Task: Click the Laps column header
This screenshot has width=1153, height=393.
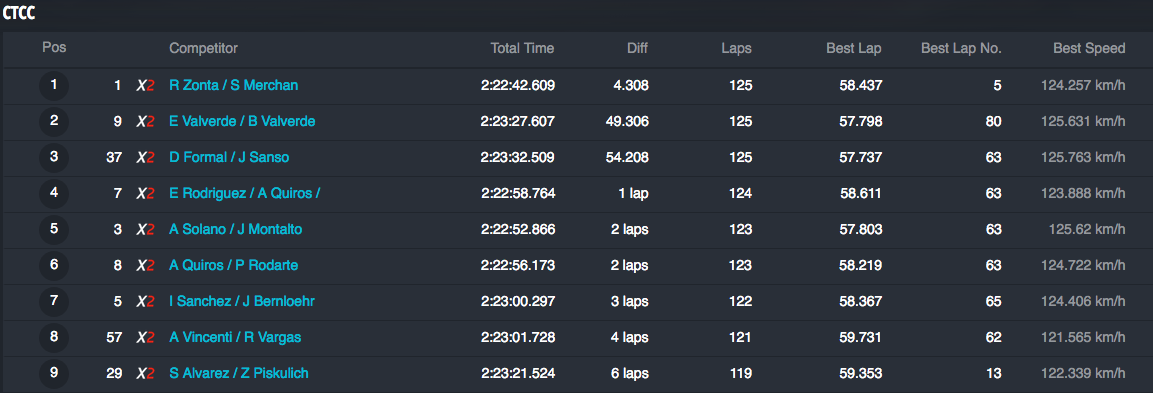Action: click(736, 49)
